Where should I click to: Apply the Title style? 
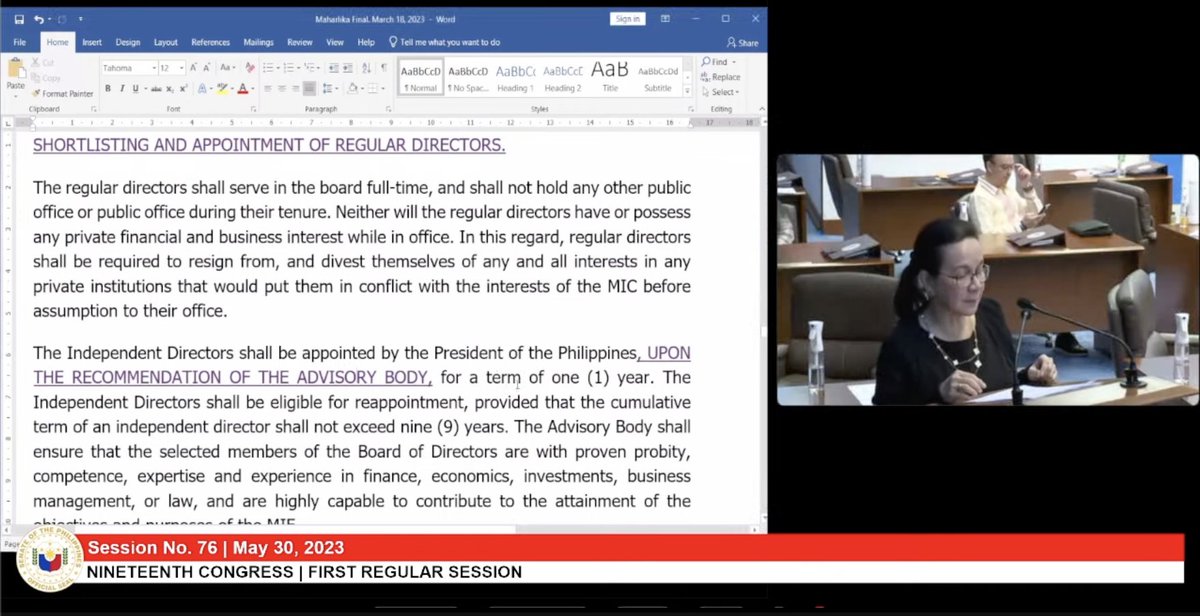[x=610, y=76]
